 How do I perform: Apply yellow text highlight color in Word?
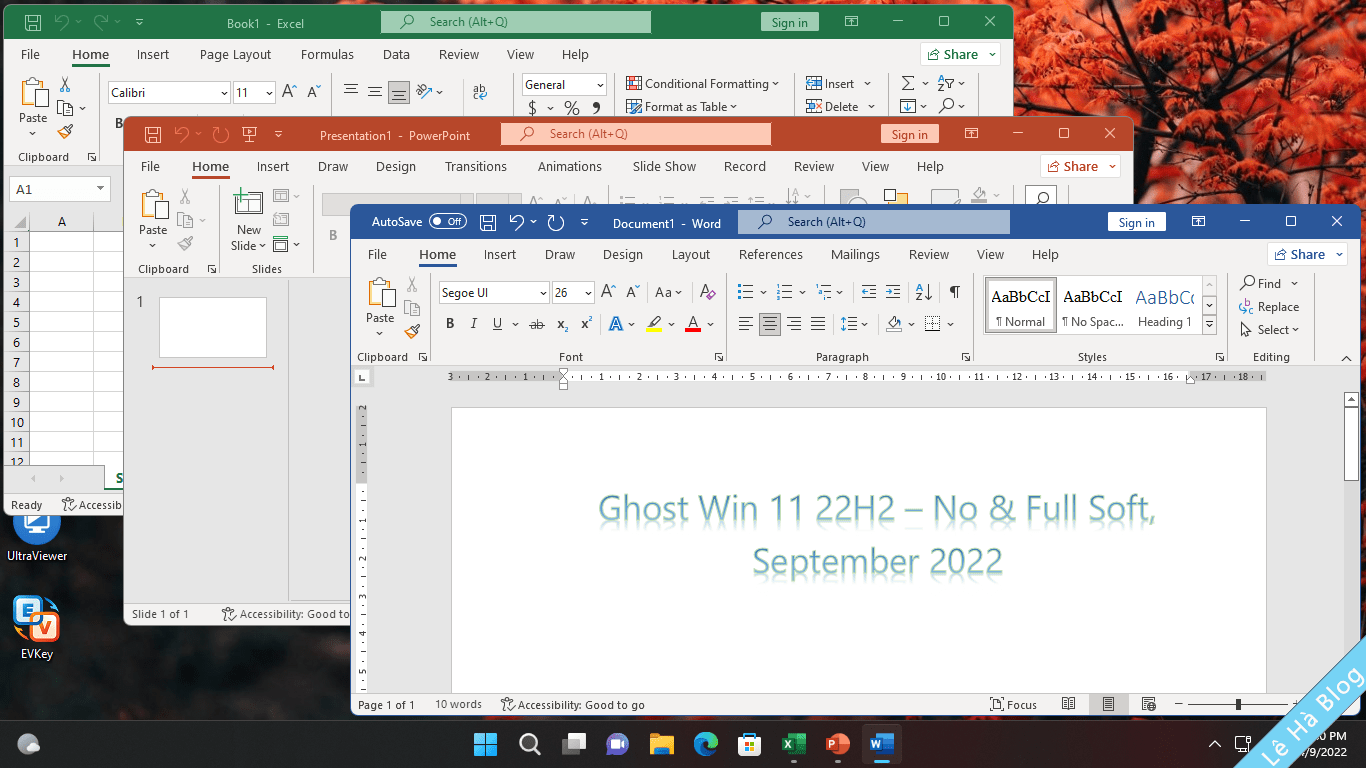(x=653, y=324)
